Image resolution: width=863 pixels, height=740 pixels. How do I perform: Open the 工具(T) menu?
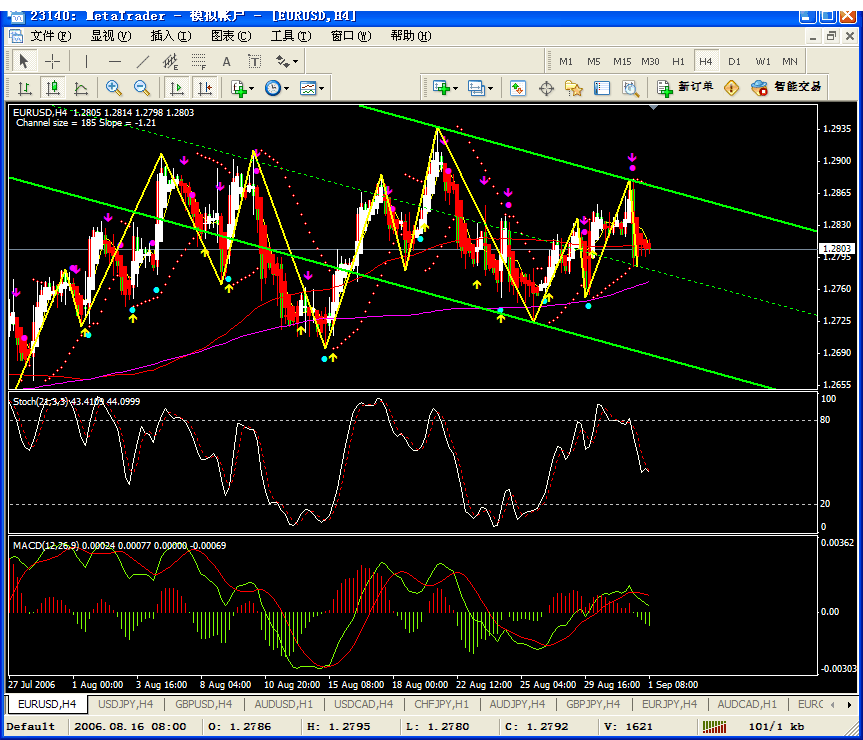[291, 36]
